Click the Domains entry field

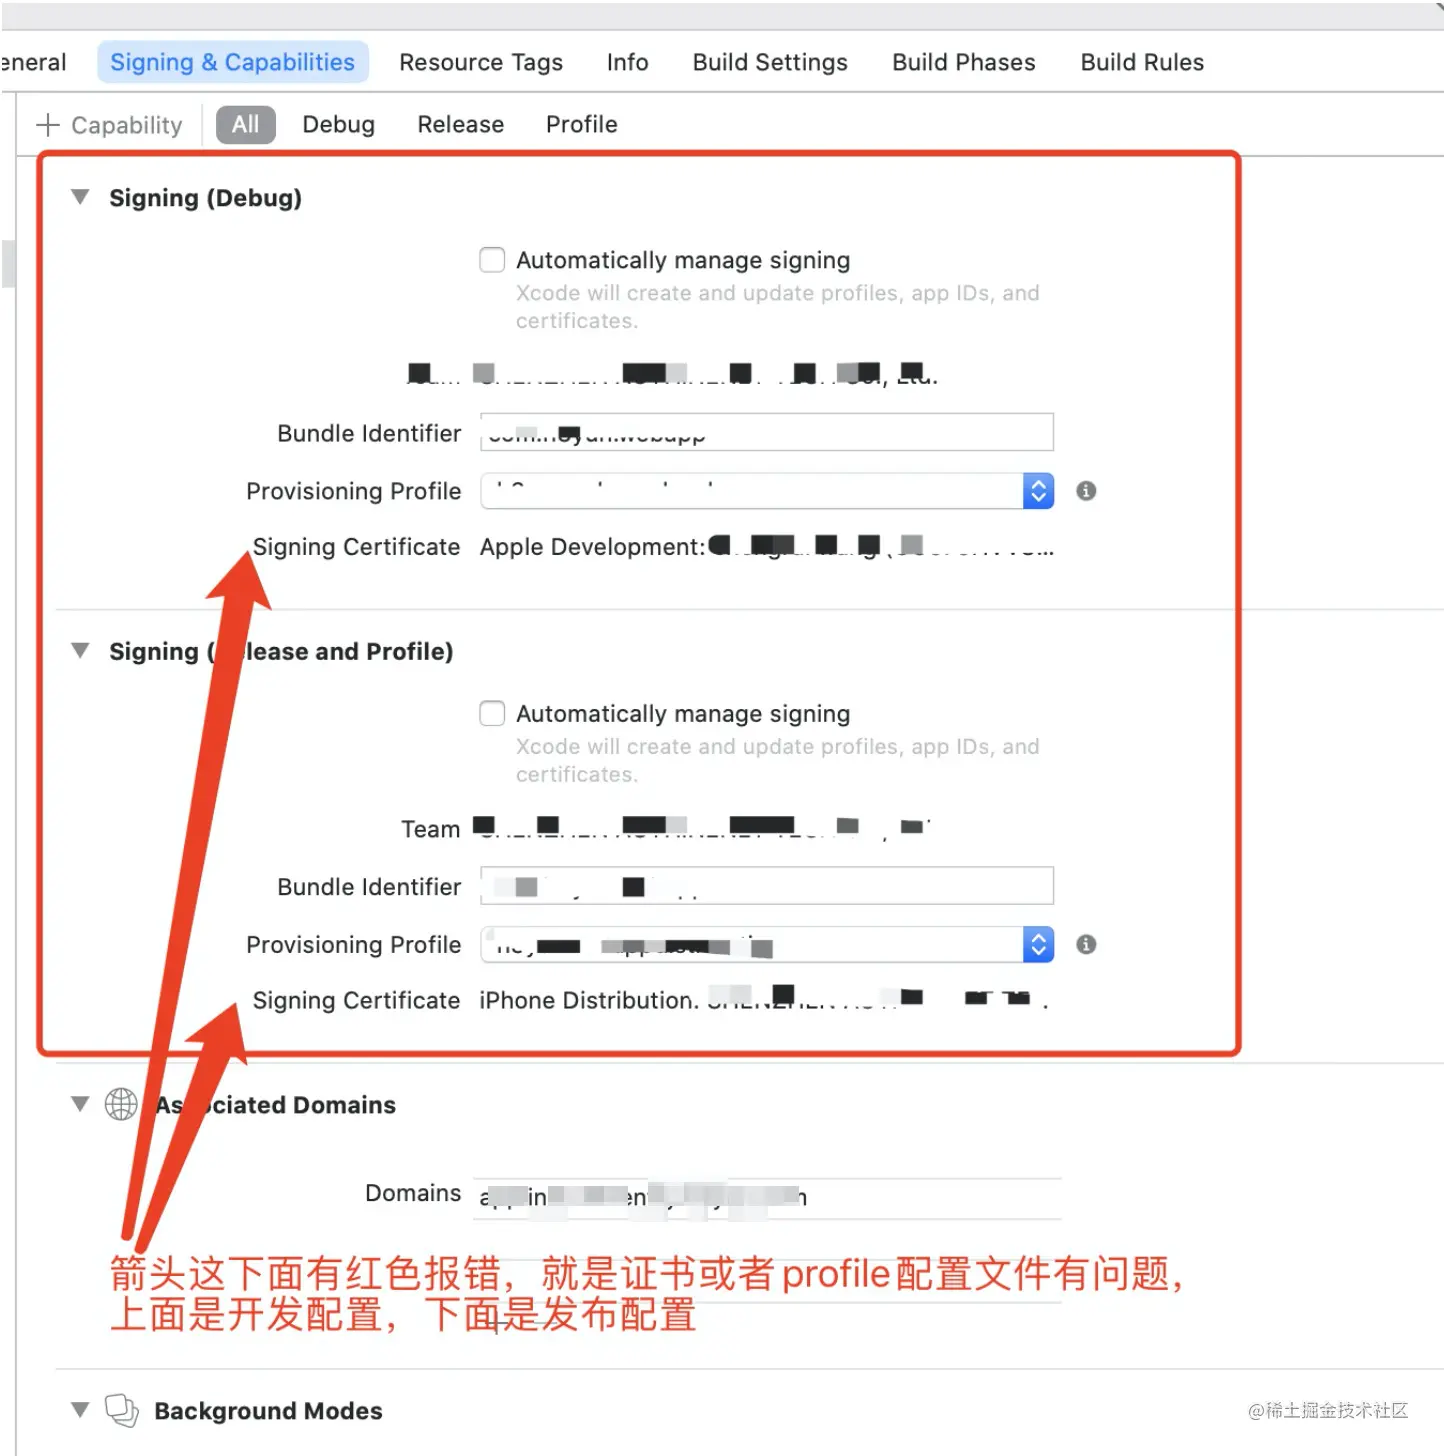(x=766, y=1197)
